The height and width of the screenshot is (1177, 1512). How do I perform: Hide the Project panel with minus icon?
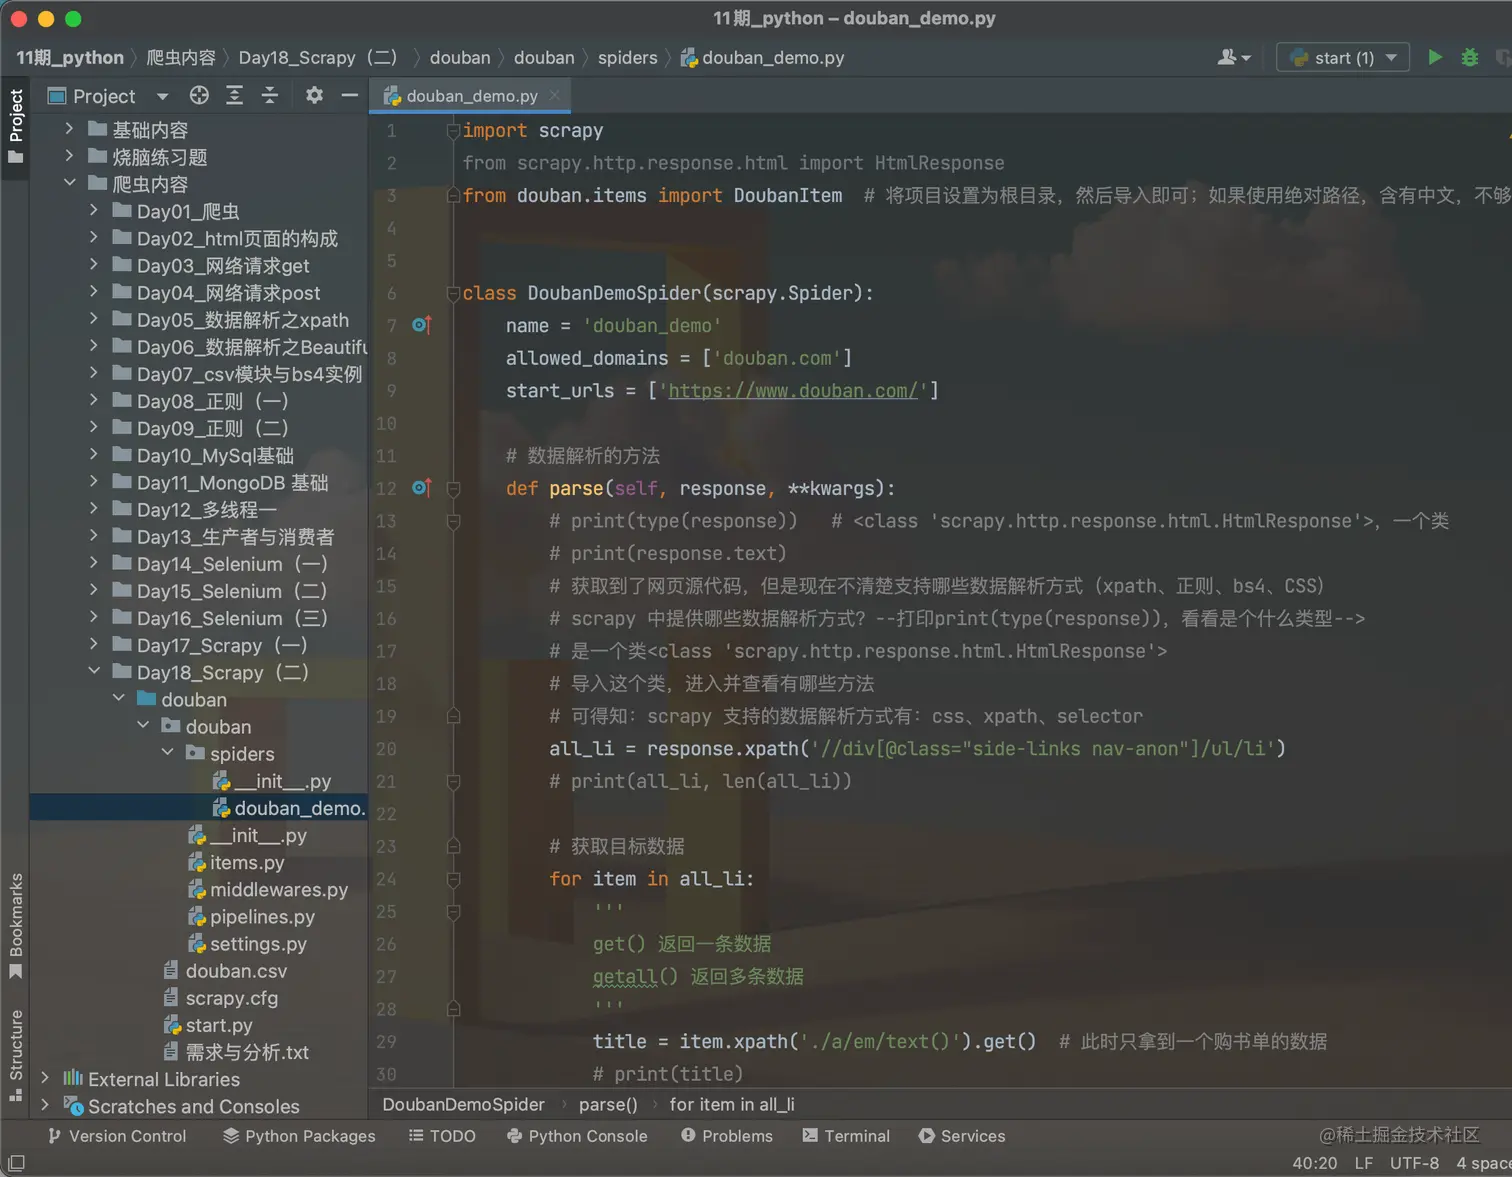click(349, 95)
